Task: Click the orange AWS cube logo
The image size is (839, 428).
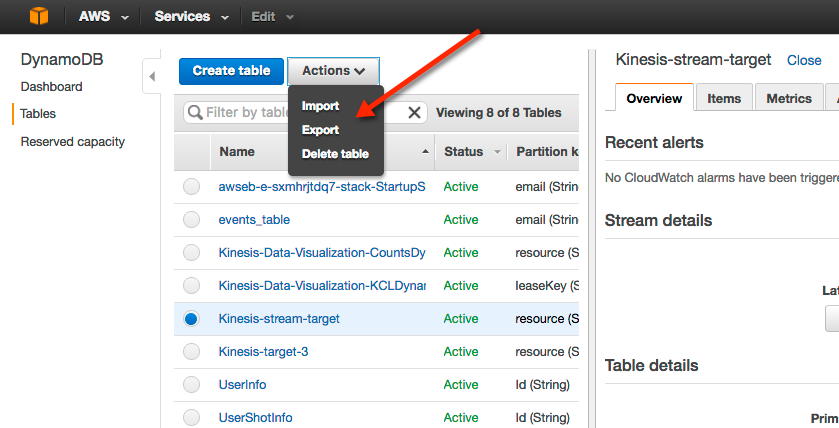Action: point(39,16)
